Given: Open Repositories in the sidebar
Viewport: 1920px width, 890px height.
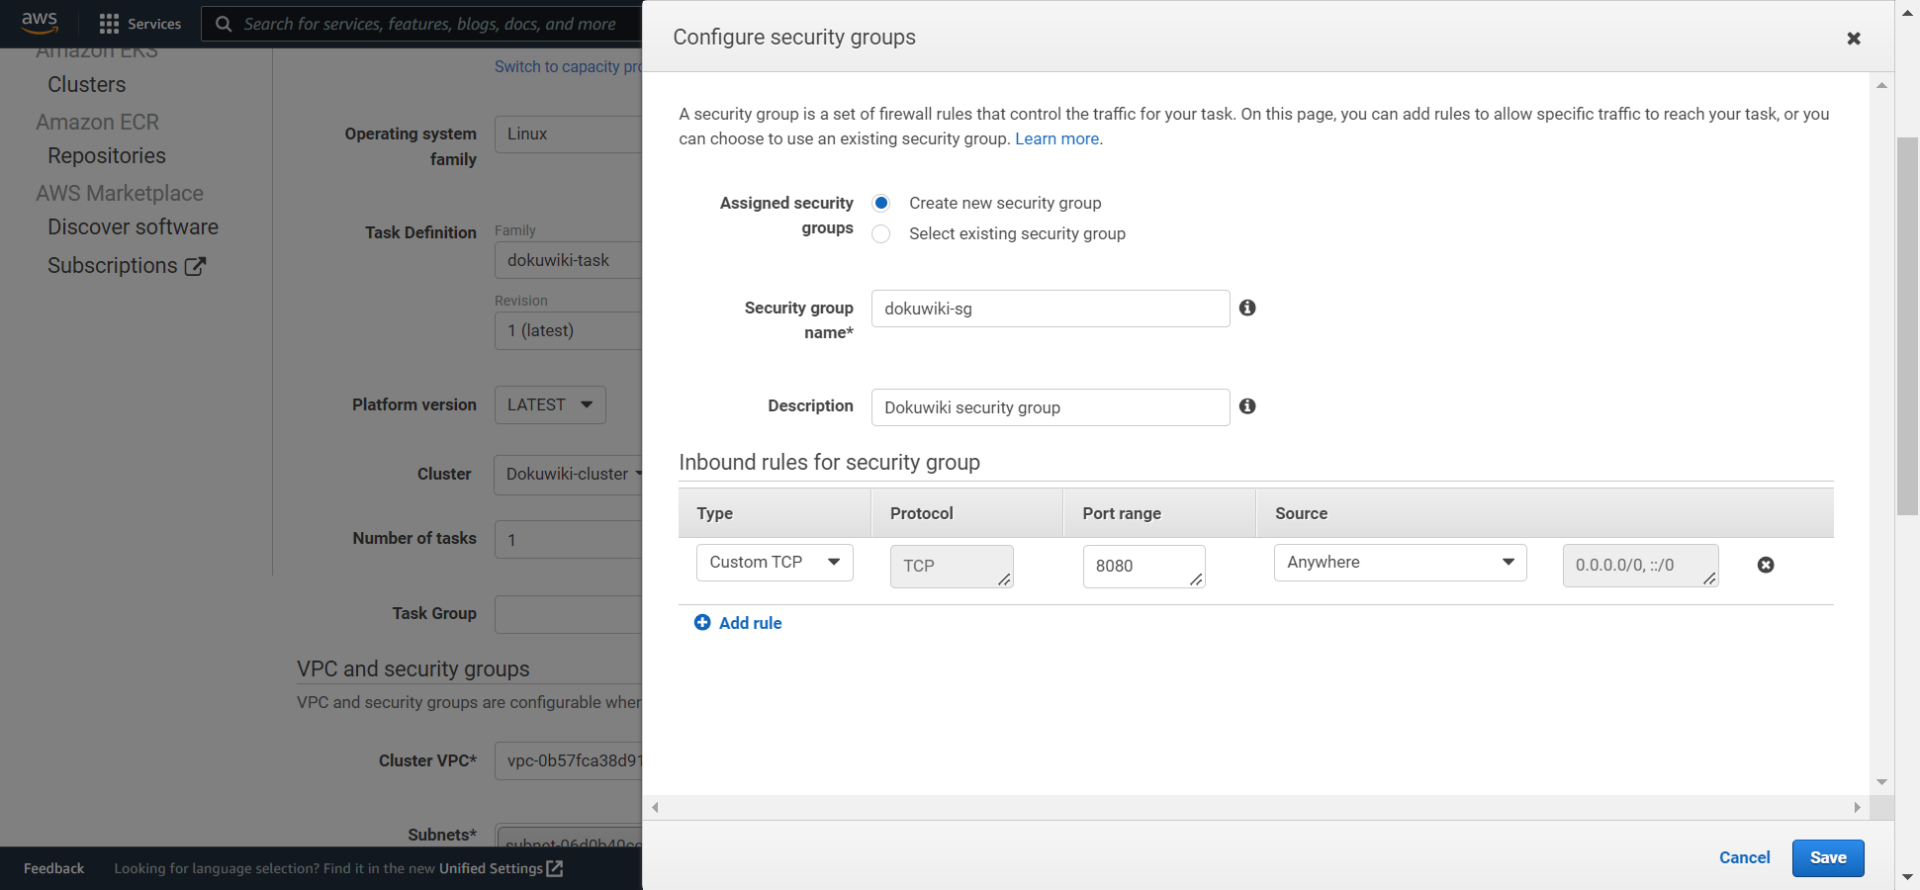Looking at the screenshot, I should [107, 156].
